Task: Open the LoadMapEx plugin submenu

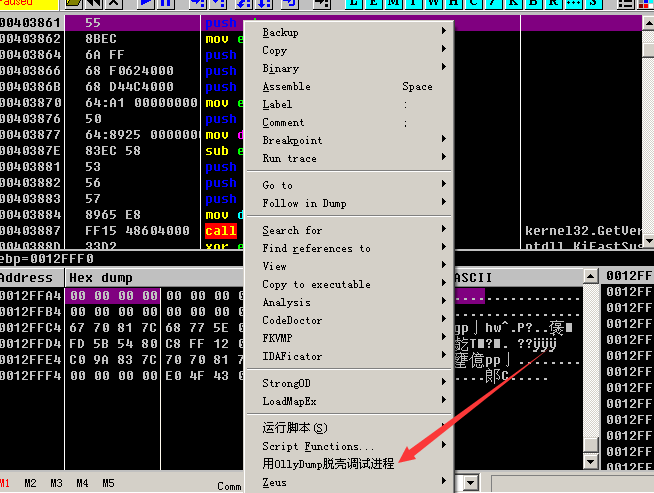Action: coord(349,401)
